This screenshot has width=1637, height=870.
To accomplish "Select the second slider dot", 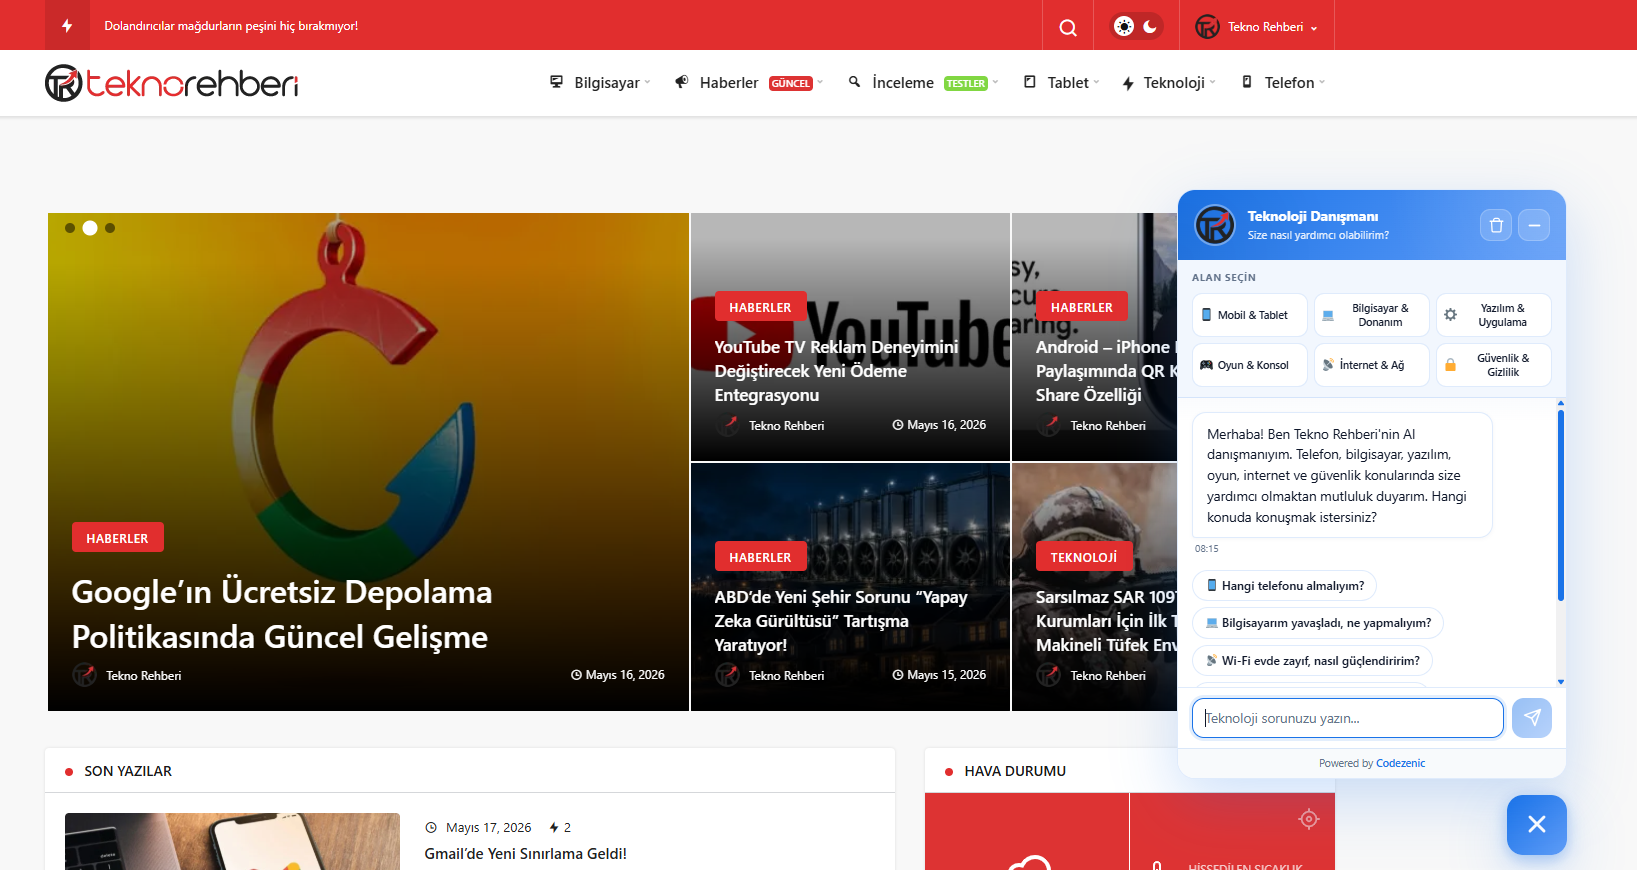I will coord(90,228).
